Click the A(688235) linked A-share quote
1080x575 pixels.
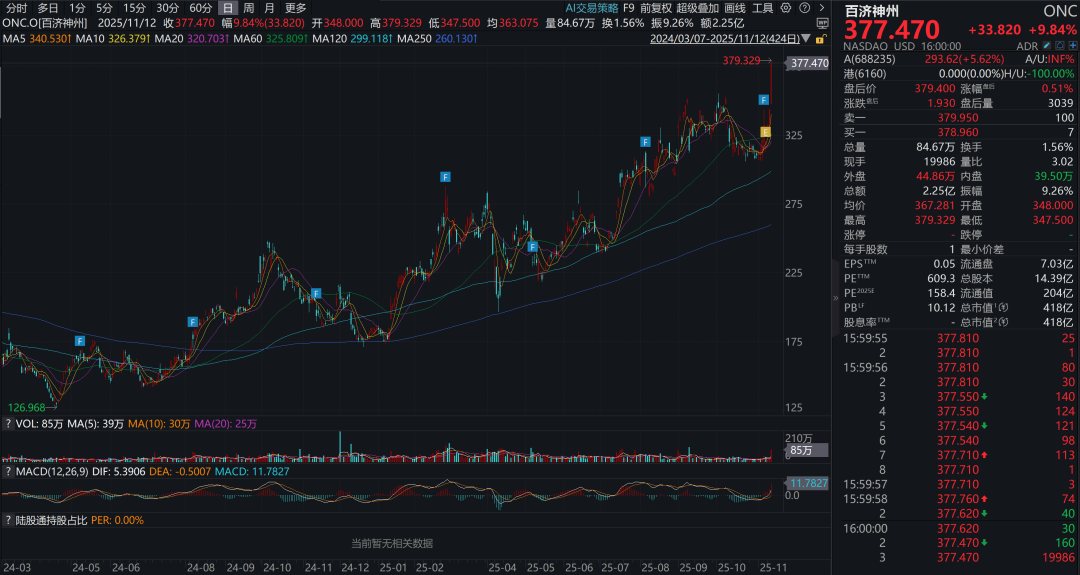point(958,59)
